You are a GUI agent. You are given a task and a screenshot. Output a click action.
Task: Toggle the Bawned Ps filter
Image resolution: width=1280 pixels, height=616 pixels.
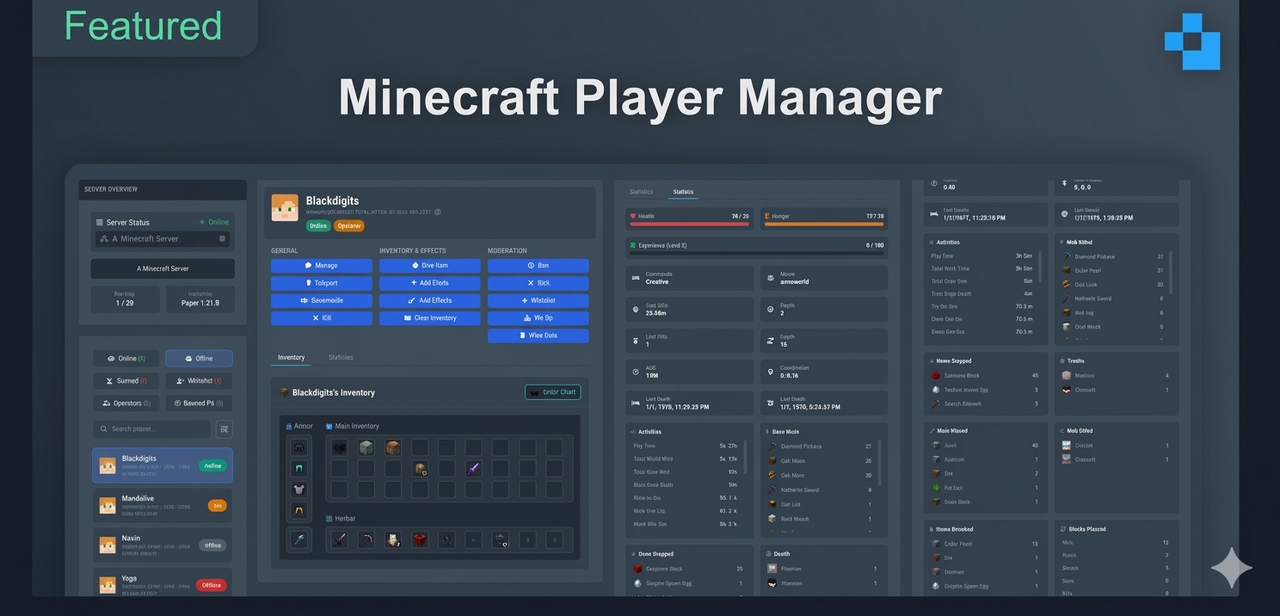pyautogui.click(x=199, y=403)
